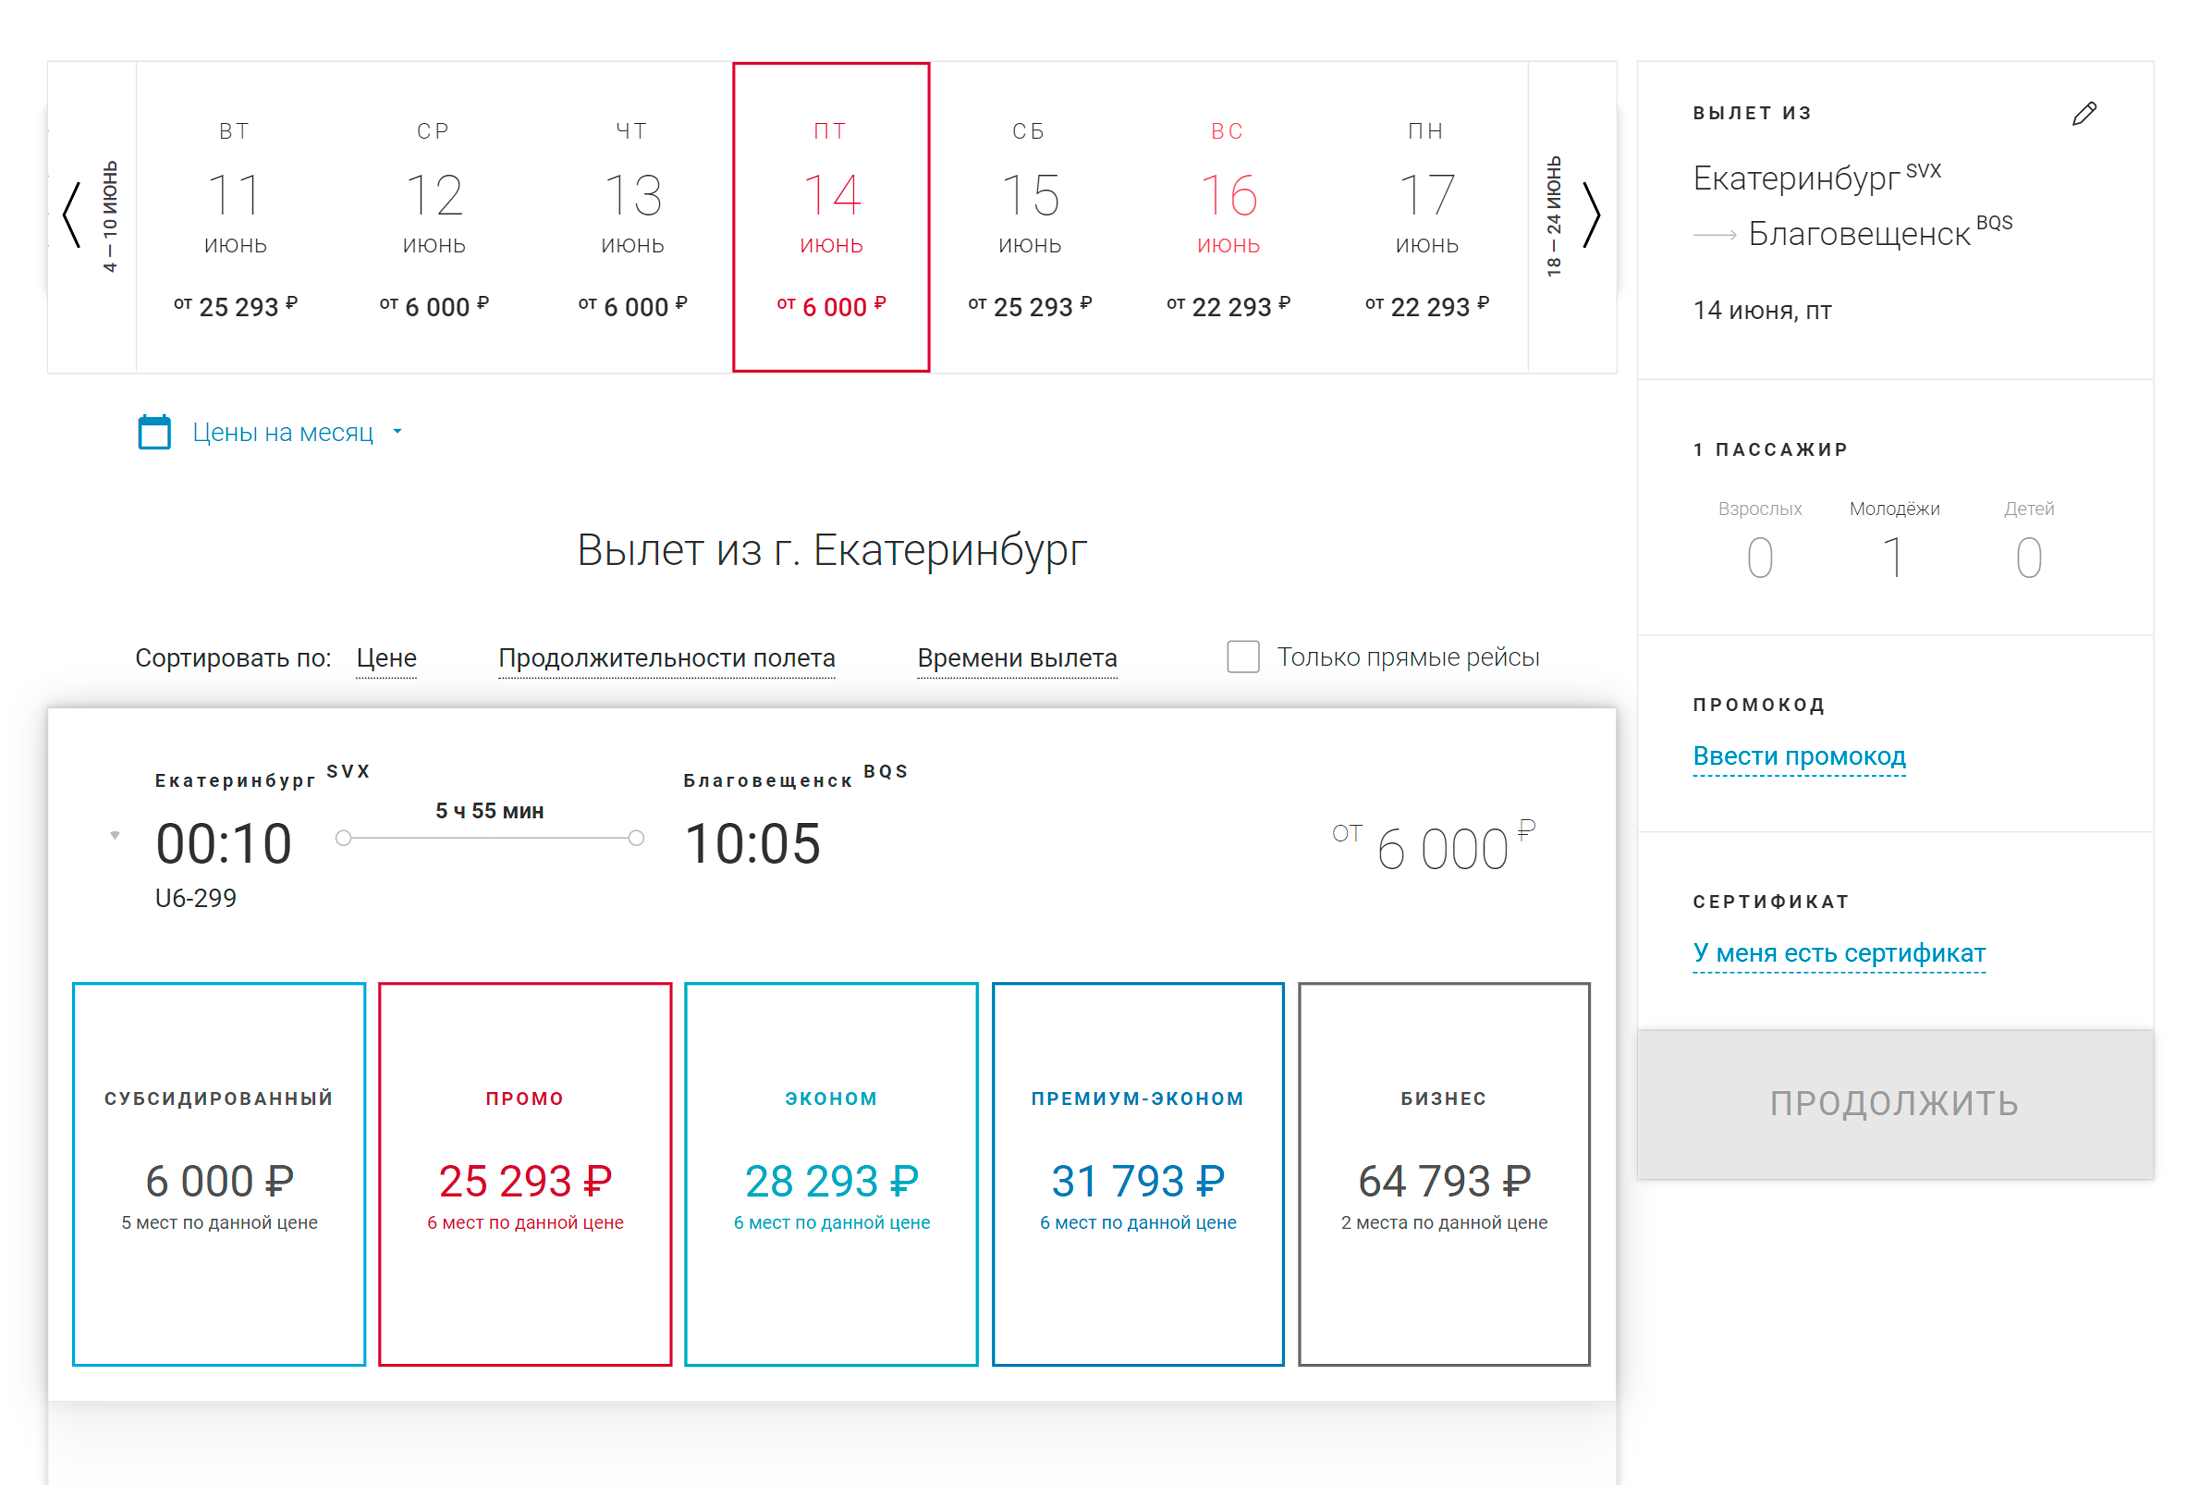Screen dimensions: 2200x1485
Task: Sort by Продолжительности полета
Action: pyautogui.click(x=667, y=658)
